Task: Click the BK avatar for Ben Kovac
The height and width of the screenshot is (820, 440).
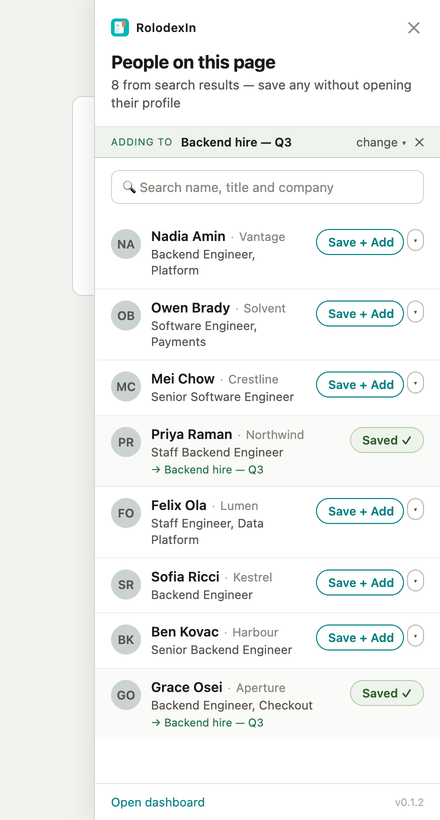Action: (126, 640)
